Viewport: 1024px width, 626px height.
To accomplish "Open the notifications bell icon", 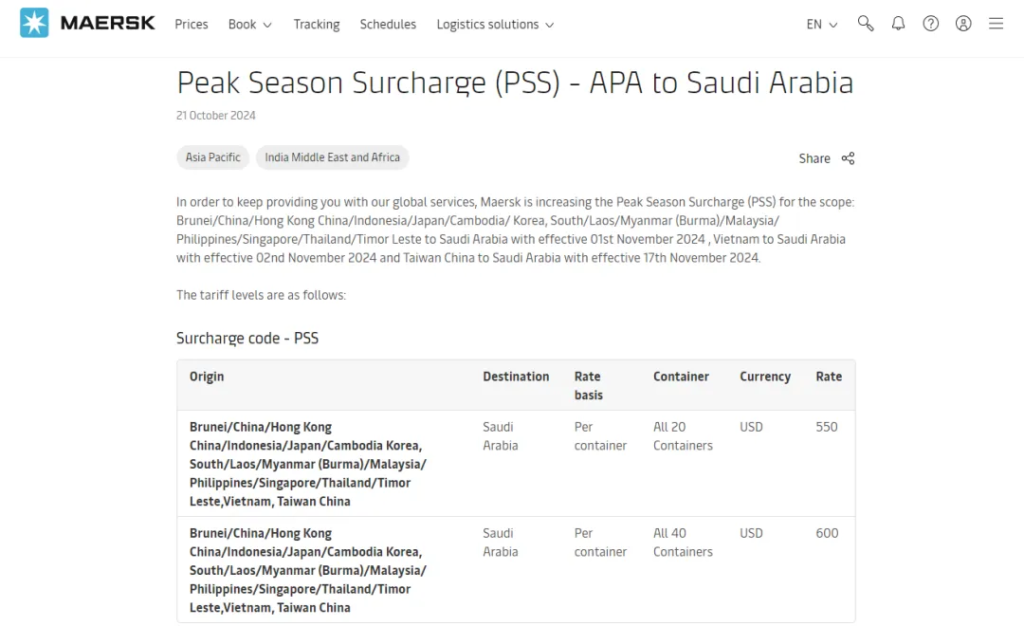I will point(899,23).
